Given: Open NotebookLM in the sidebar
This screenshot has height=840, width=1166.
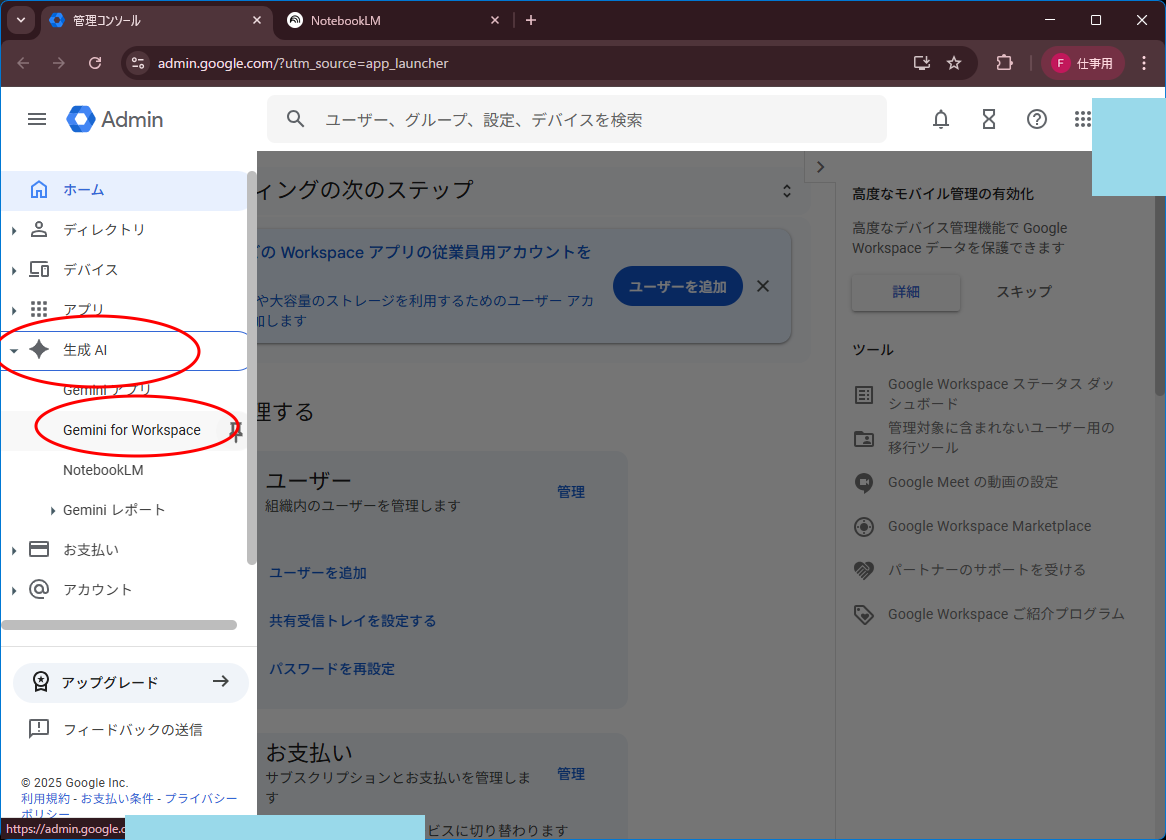Looking at the screenshot, I should pyautogui.click(x=103, y=470).
